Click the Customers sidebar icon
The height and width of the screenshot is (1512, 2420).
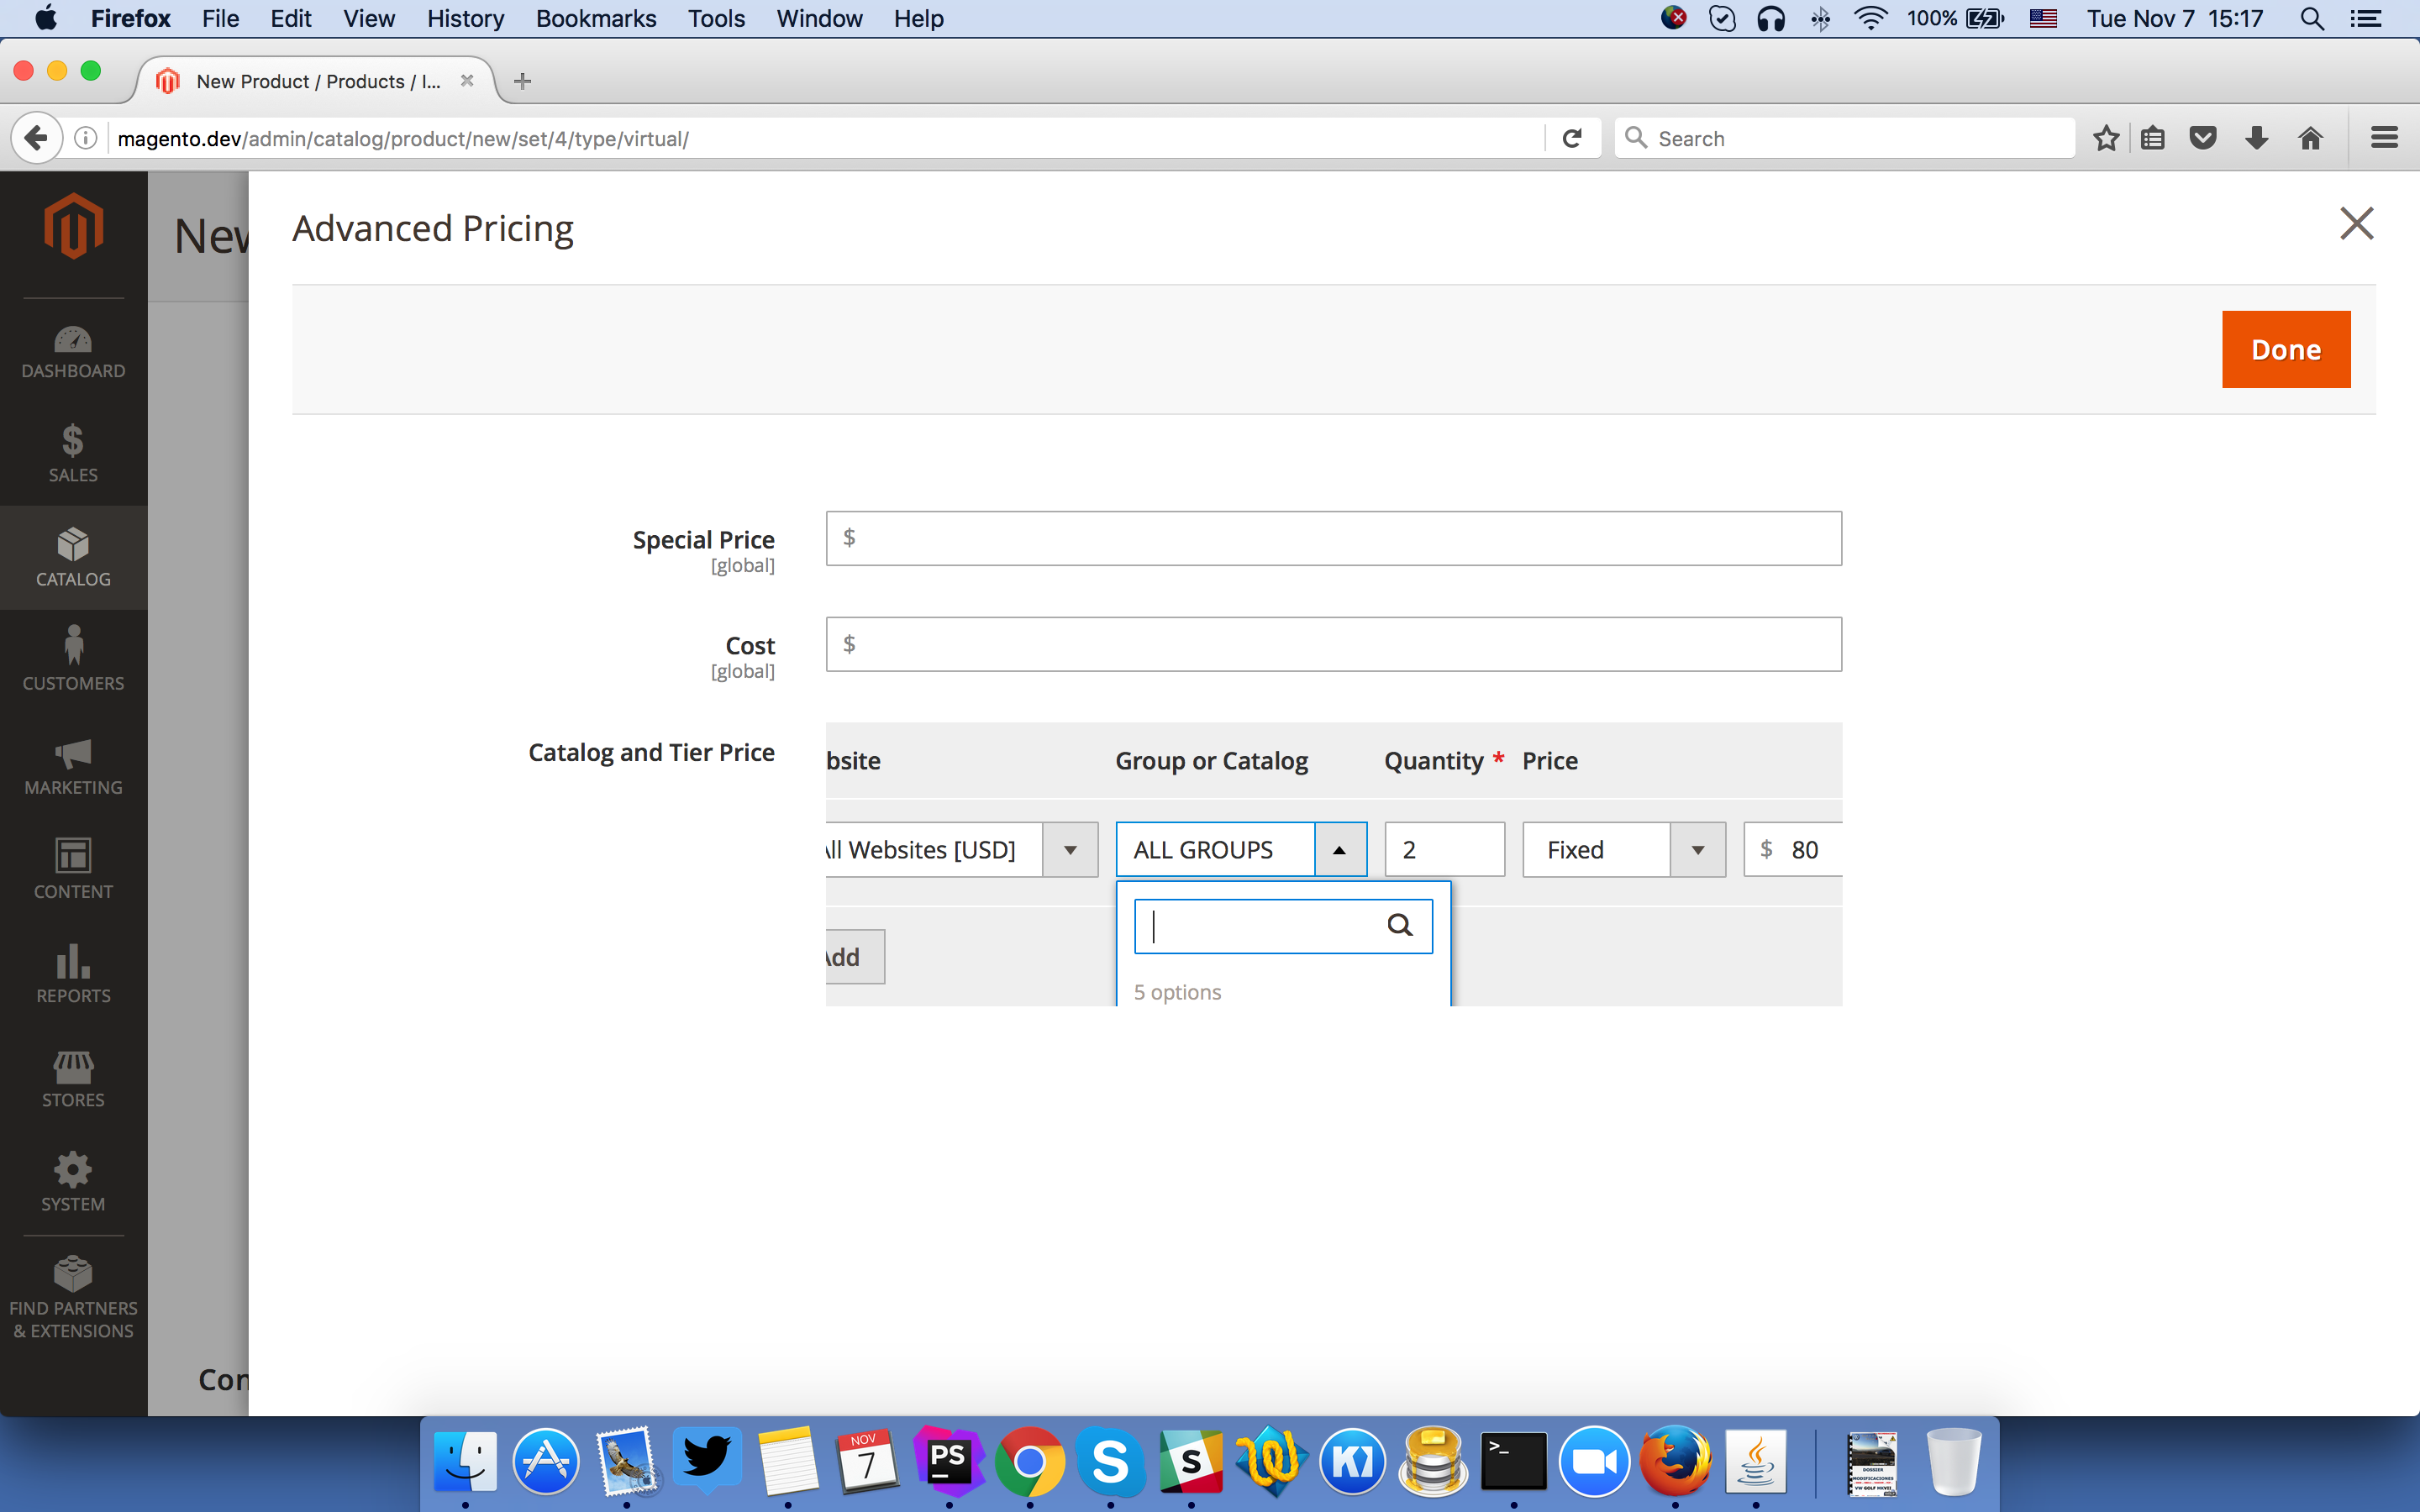(x=73, y=658)
